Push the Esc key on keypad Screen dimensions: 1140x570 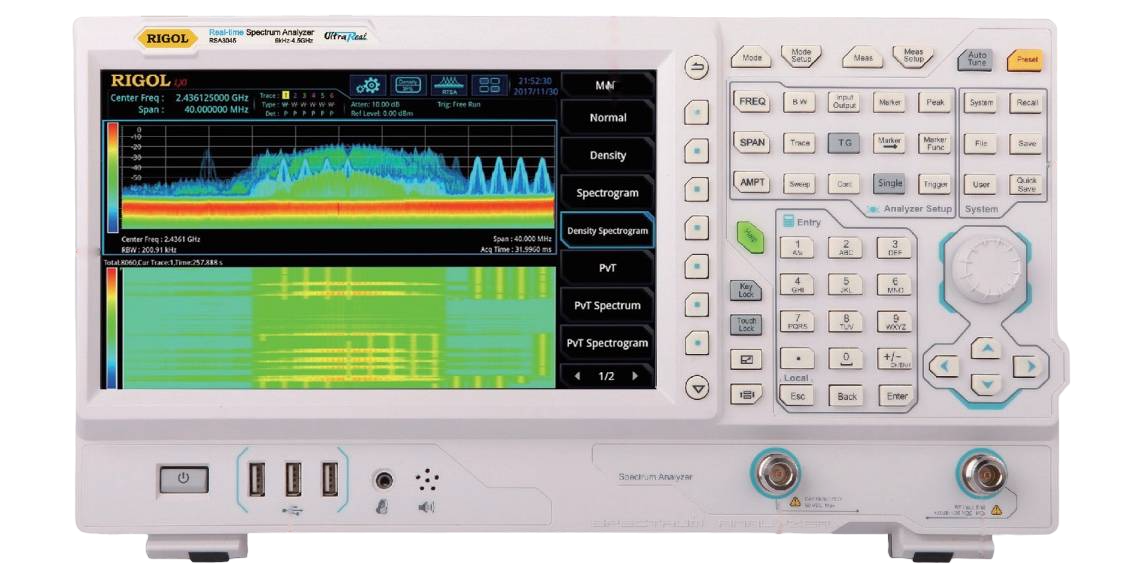tap(797, 396)
